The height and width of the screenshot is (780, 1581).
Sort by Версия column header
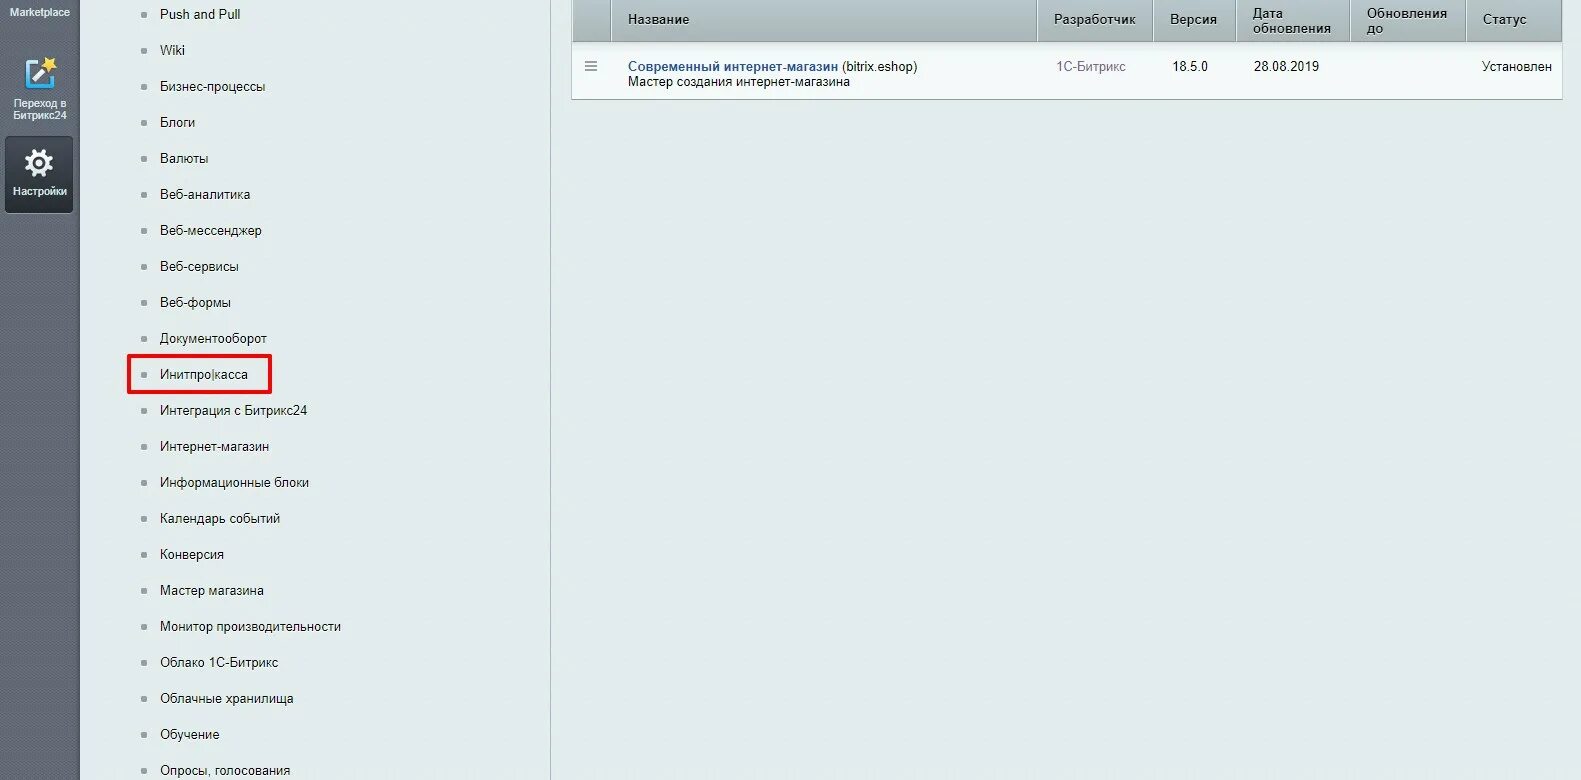click(x=1194, y=20)
